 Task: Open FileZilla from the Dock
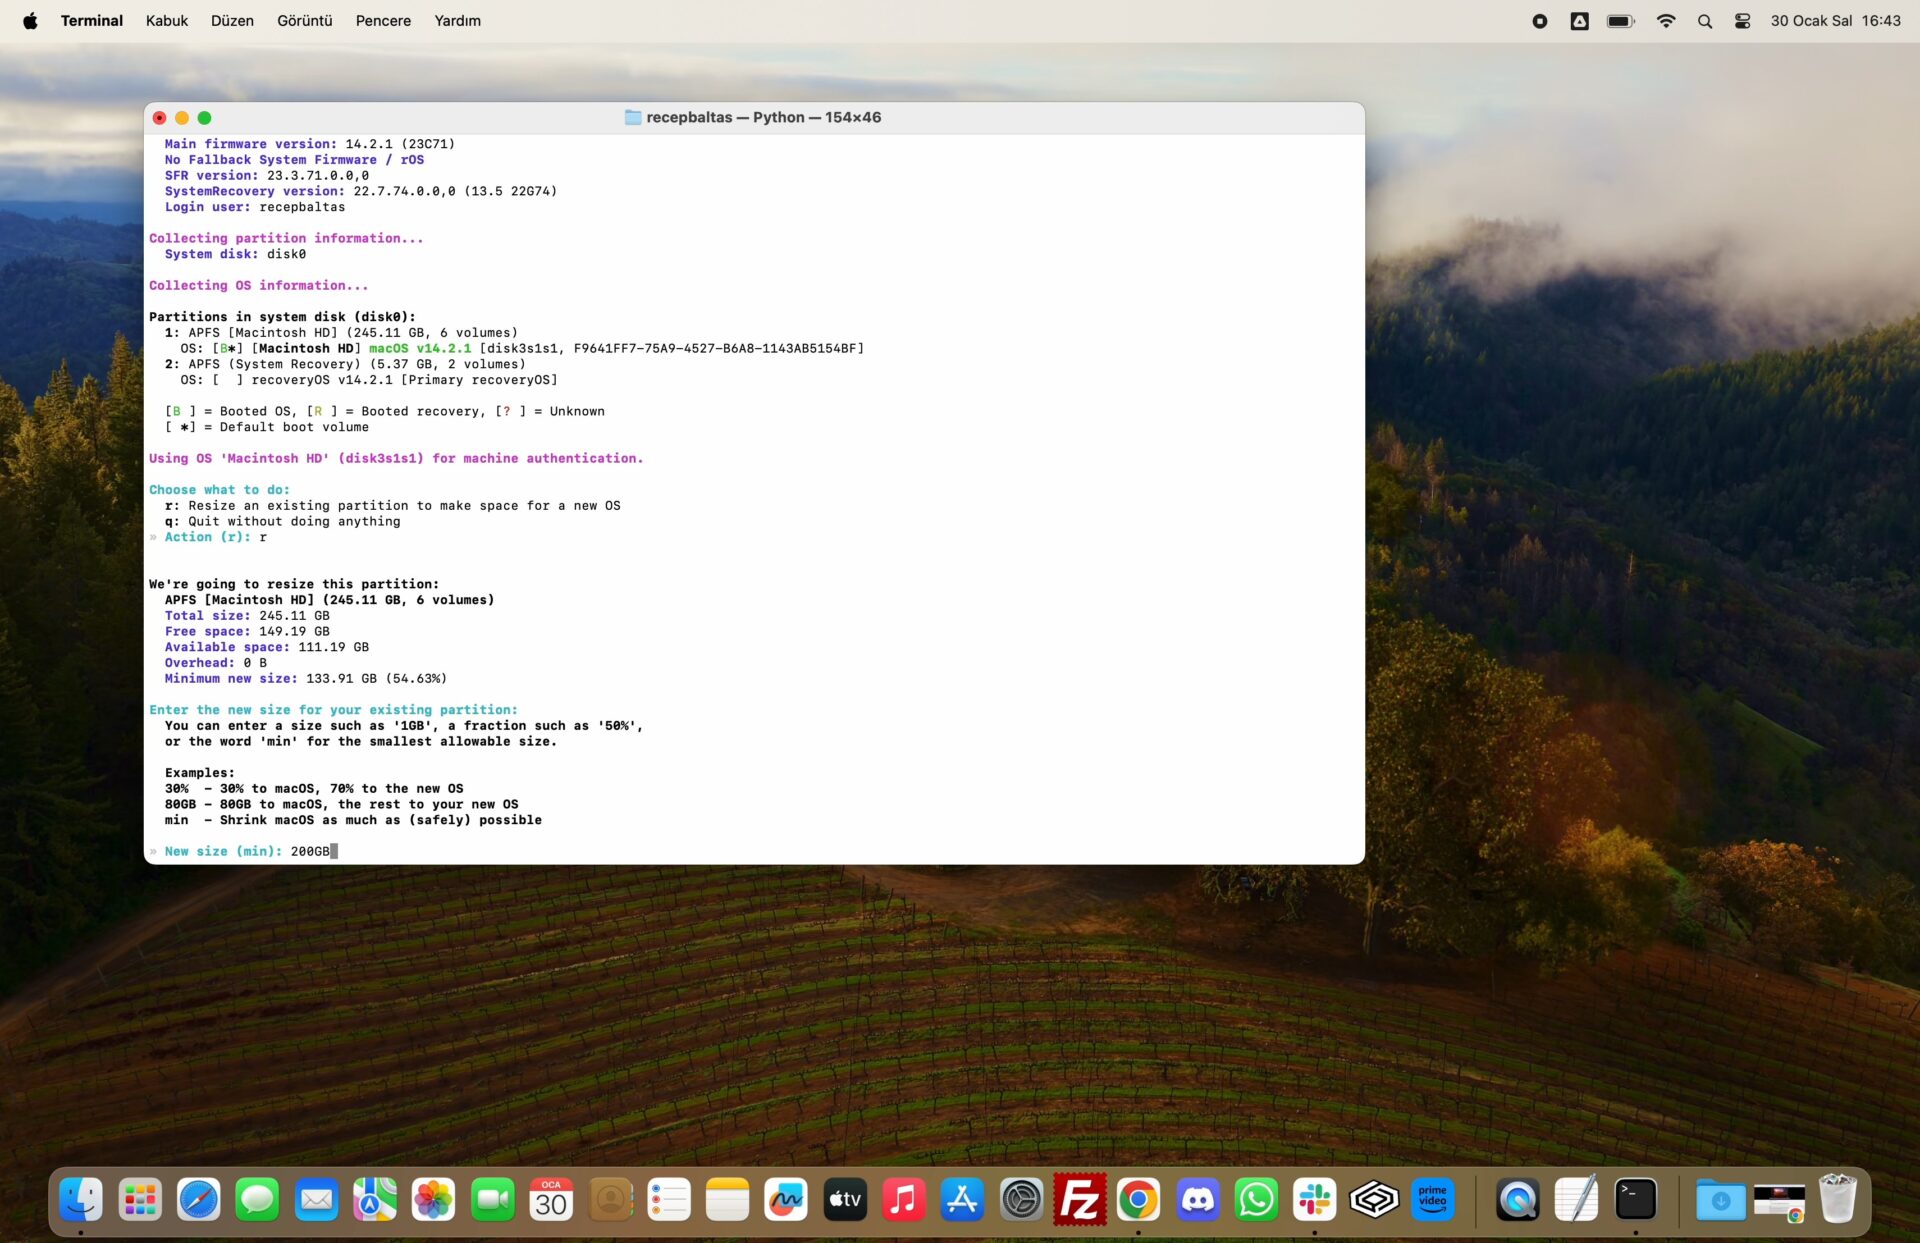[1080, 1199]
